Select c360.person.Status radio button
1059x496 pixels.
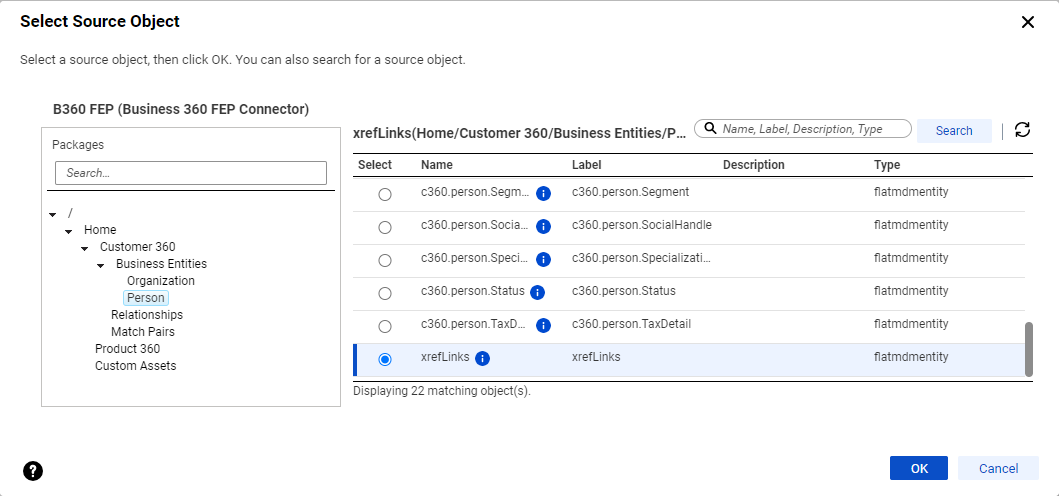coord(385,293)
